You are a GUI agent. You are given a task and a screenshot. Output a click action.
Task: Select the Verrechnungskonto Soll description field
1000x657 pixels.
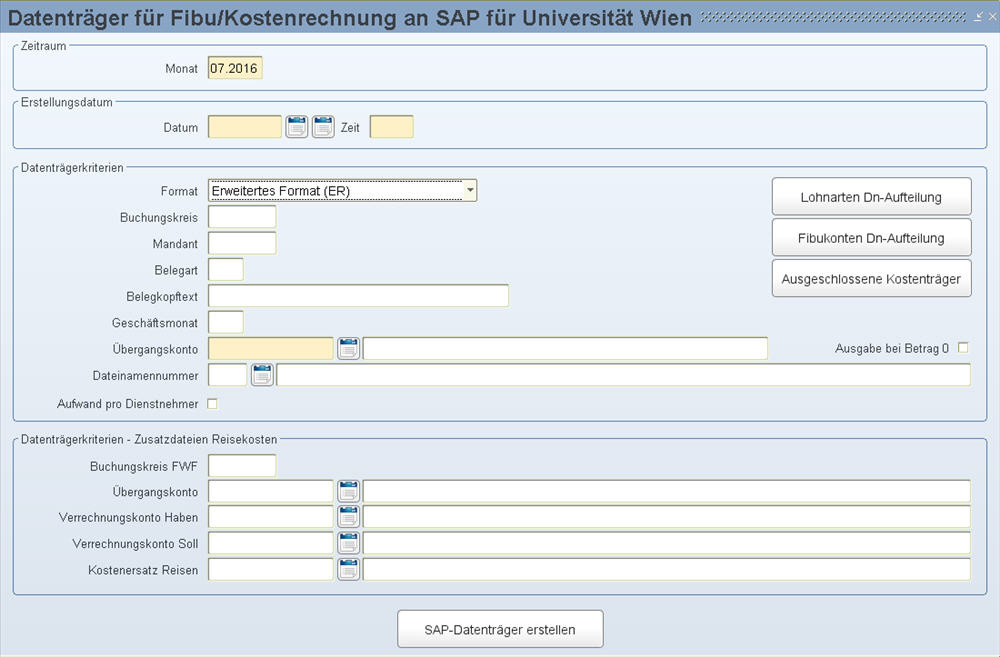pos(667,543)
